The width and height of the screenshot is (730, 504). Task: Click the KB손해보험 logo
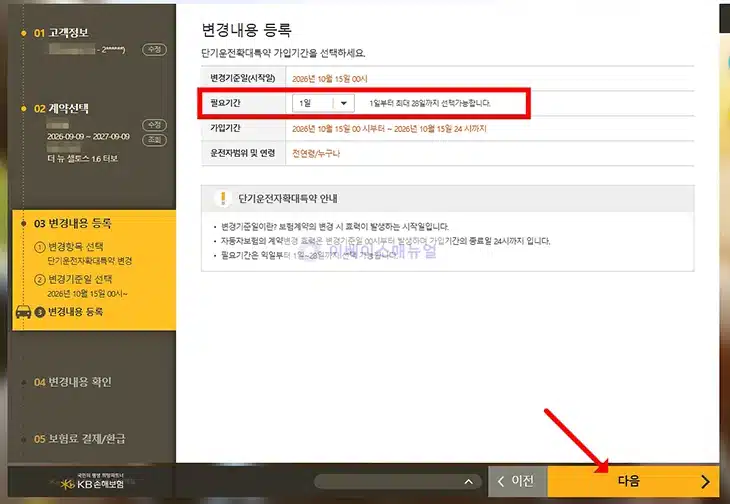tap(92, 483)
